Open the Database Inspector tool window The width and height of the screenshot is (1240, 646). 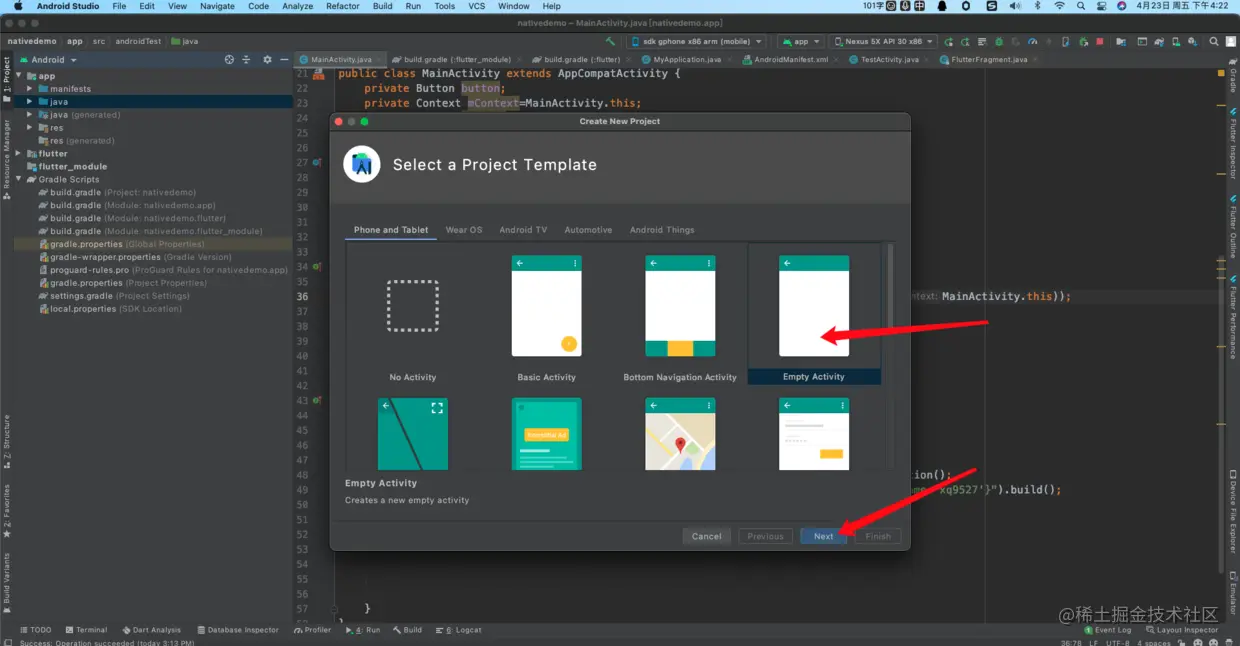pos(238,630)
